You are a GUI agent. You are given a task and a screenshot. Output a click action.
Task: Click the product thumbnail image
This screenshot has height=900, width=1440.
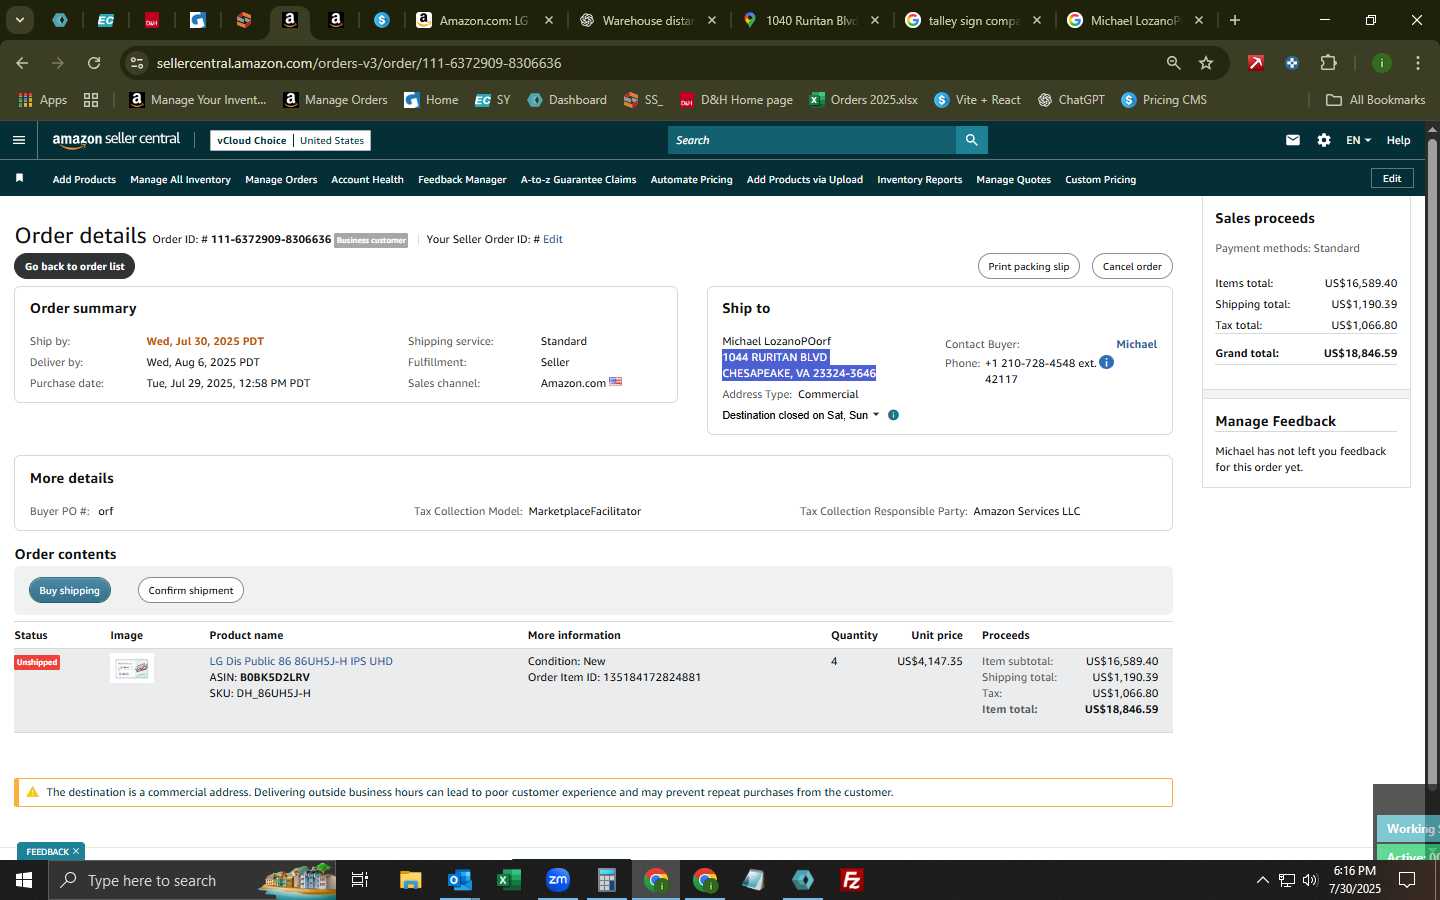[132, 668]
